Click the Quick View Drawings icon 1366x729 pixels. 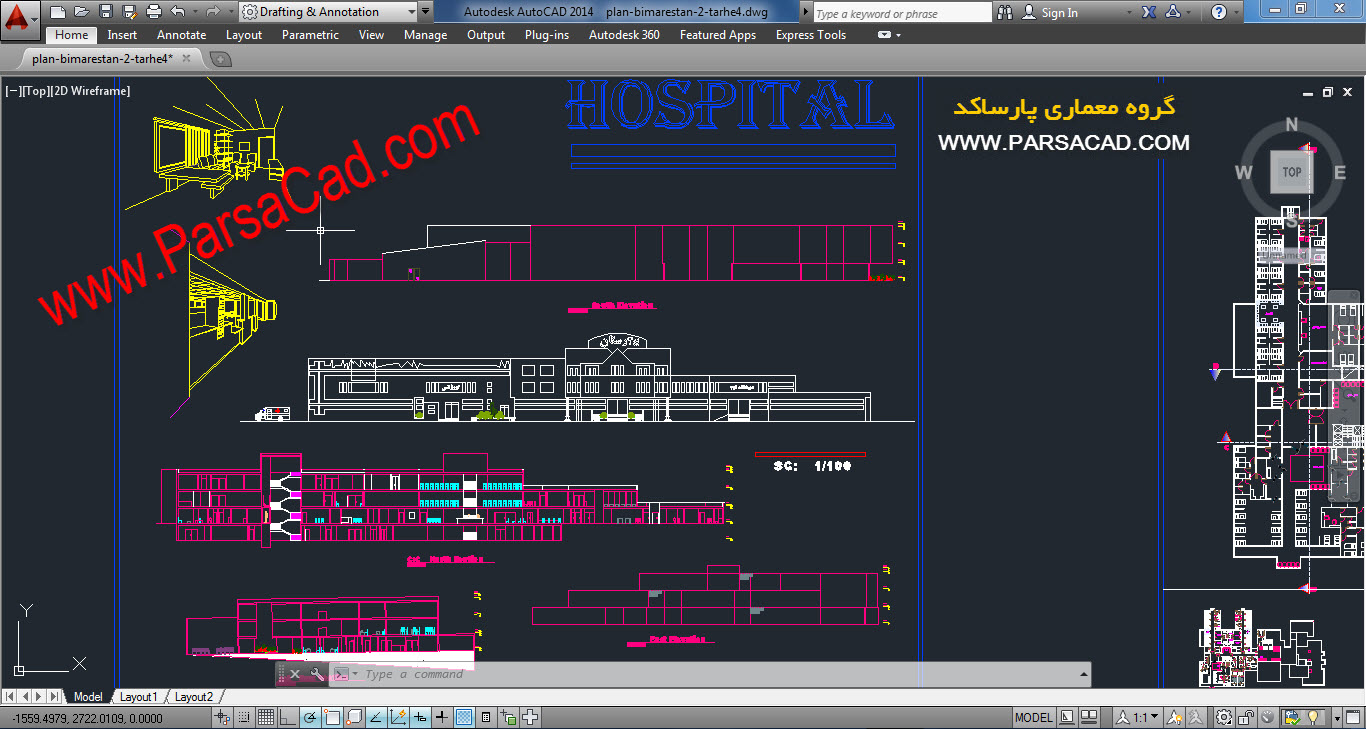1089,717
